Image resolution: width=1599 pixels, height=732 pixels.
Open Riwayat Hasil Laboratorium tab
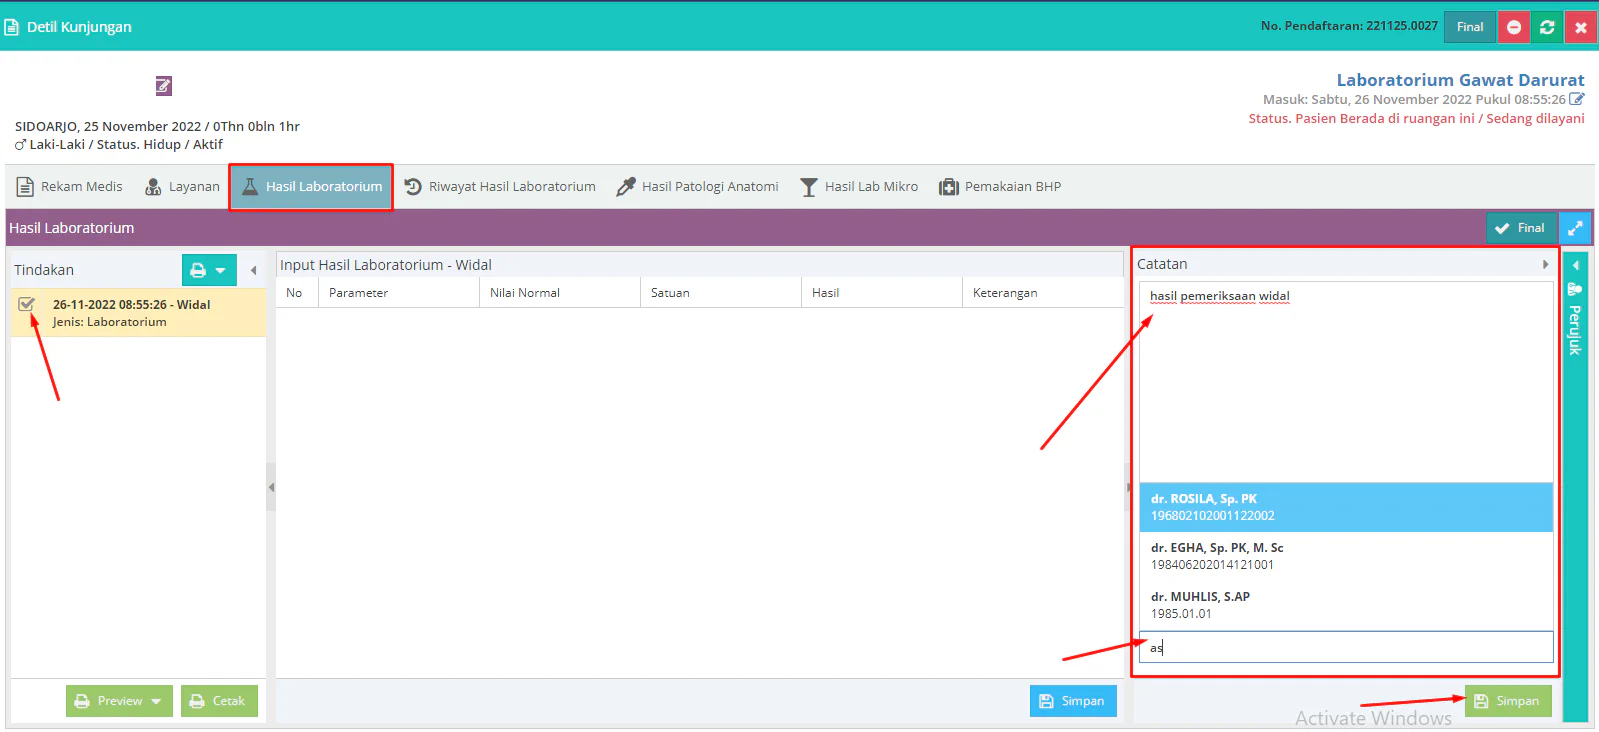pyautogui.click(x=500, y=187)
